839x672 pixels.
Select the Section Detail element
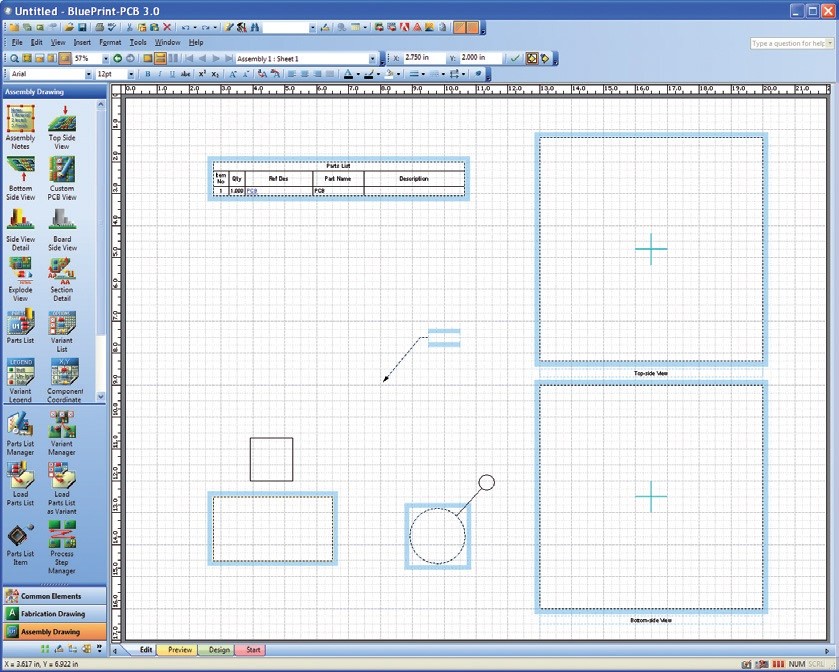[x=62, y=279]
